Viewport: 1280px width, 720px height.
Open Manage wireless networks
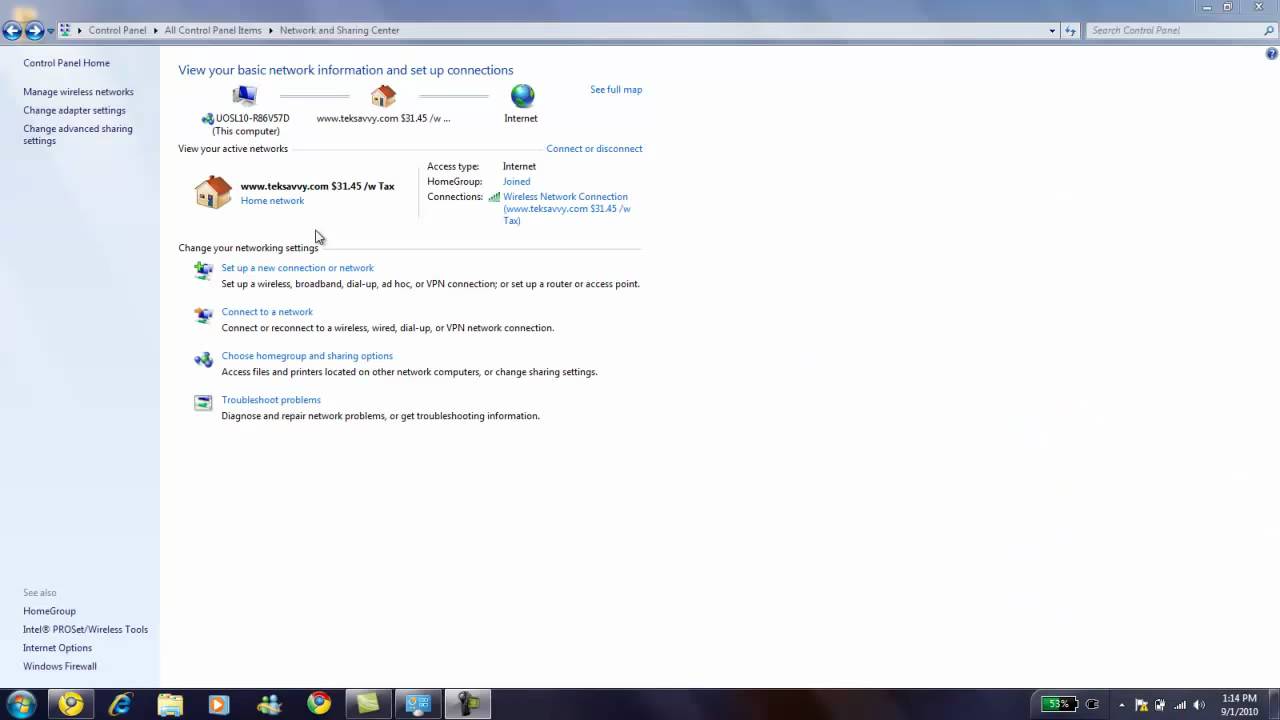[78, 92]
